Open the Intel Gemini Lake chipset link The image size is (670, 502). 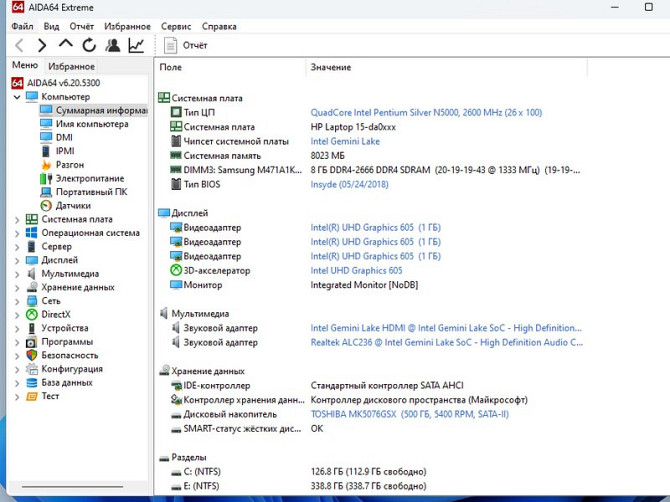pos(345,141)
